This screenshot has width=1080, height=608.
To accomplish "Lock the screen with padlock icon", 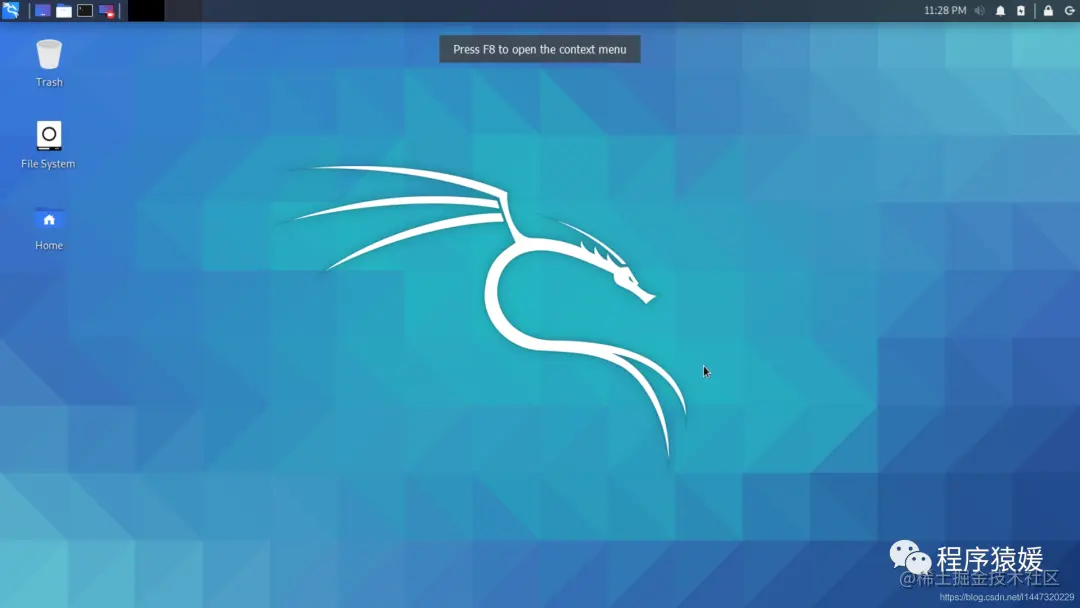I will (x=1048, y=11).
